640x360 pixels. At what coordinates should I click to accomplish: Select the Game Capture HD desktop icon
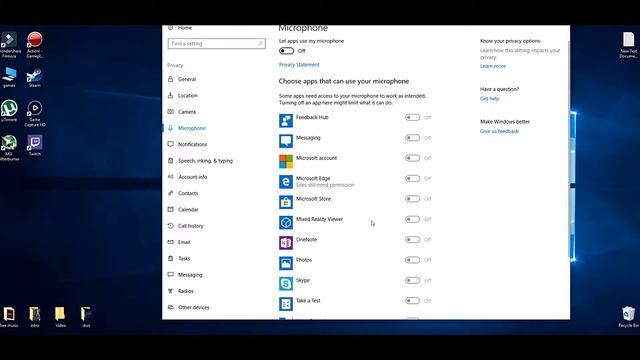(35, 113)
